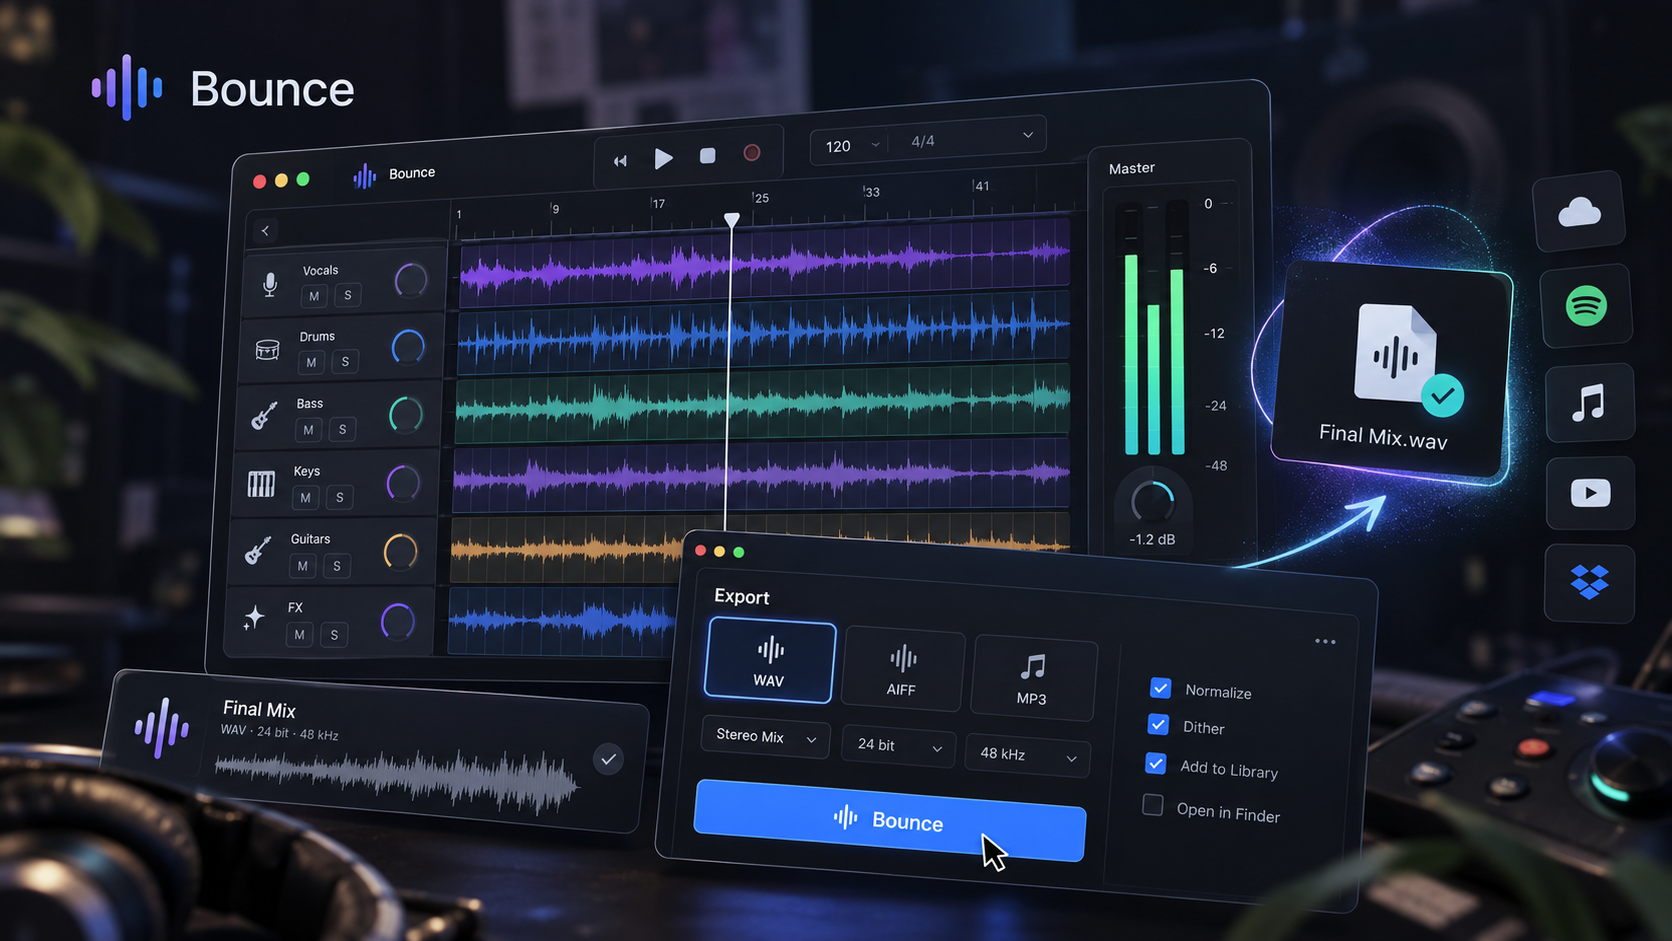1672x941 pixels.
Task: Click the Guitars track orange pan knob
Action: [x=400, y=551]
